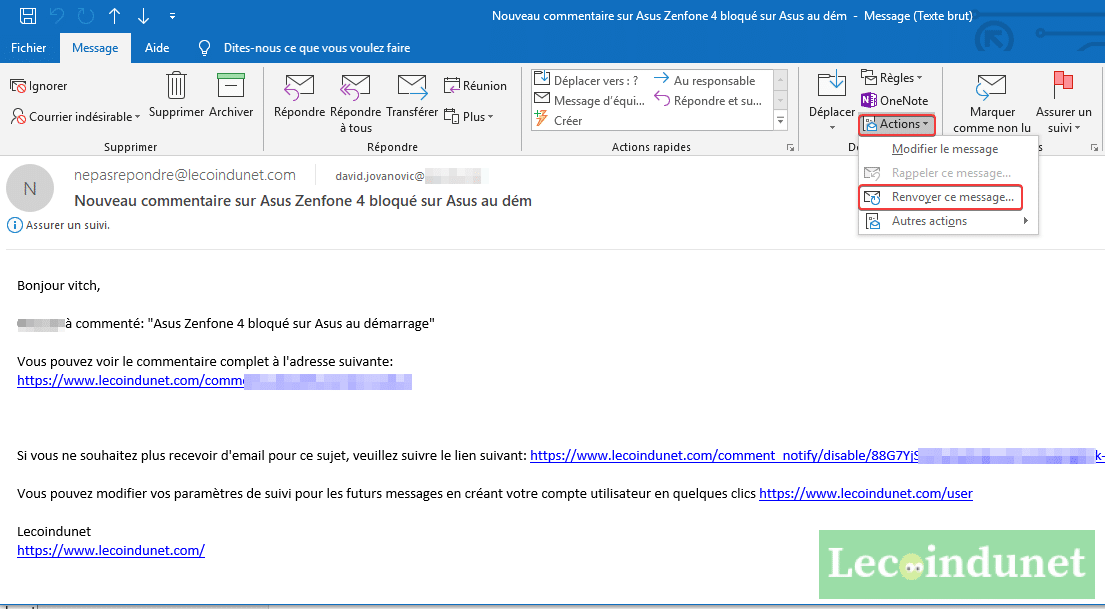
Task: Reply to all with Répondre à tous
Action: [x=355, y=103]
